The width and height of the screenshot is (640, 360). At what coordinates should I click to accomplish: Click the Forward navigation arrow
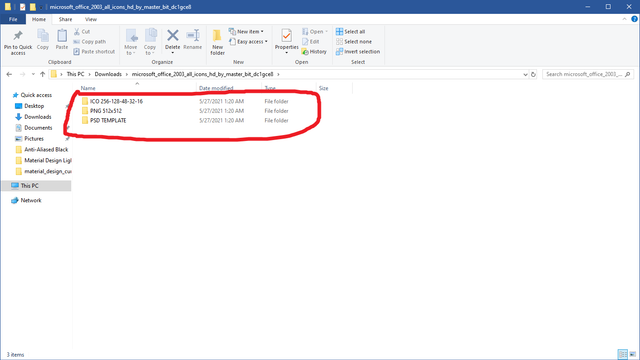click(x=22, y=74)
